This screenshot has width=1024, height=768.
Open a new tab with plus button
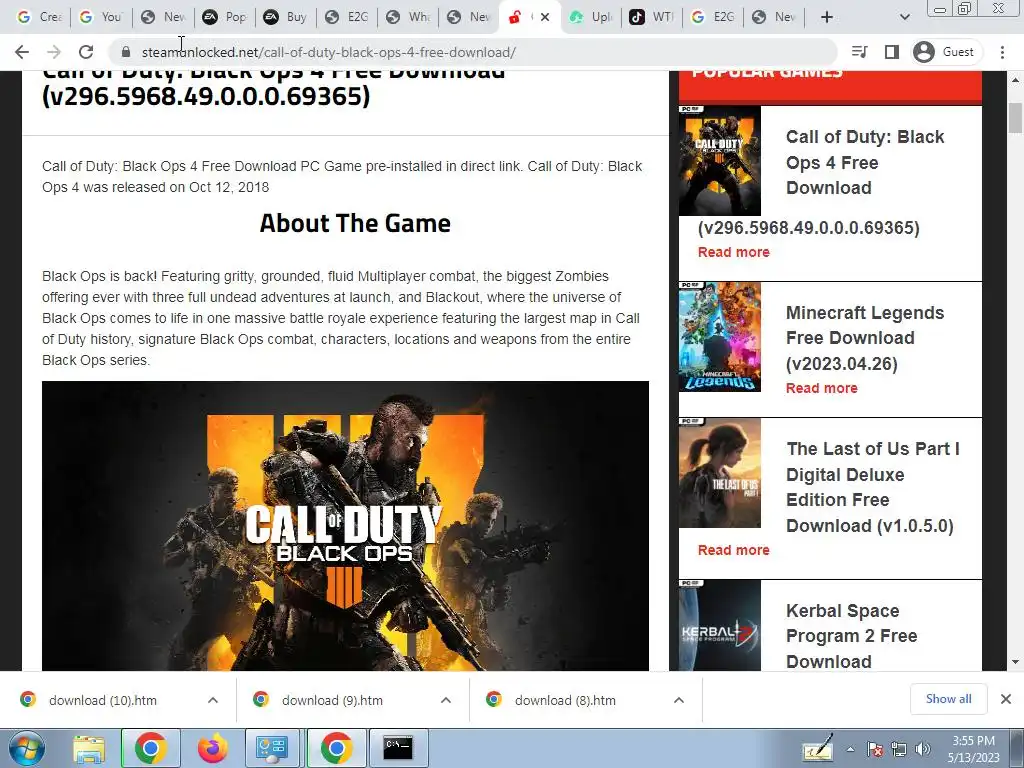[827, 17]
